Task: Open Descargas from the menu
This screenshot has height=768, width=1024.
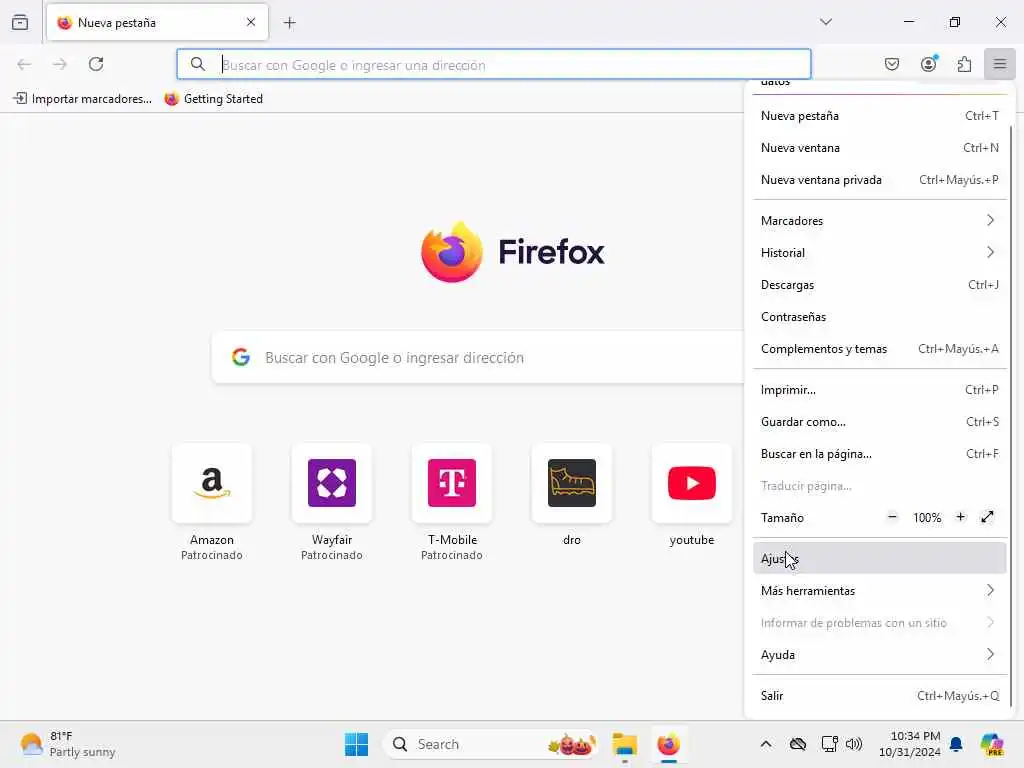Action: click(x=879, y=285)
